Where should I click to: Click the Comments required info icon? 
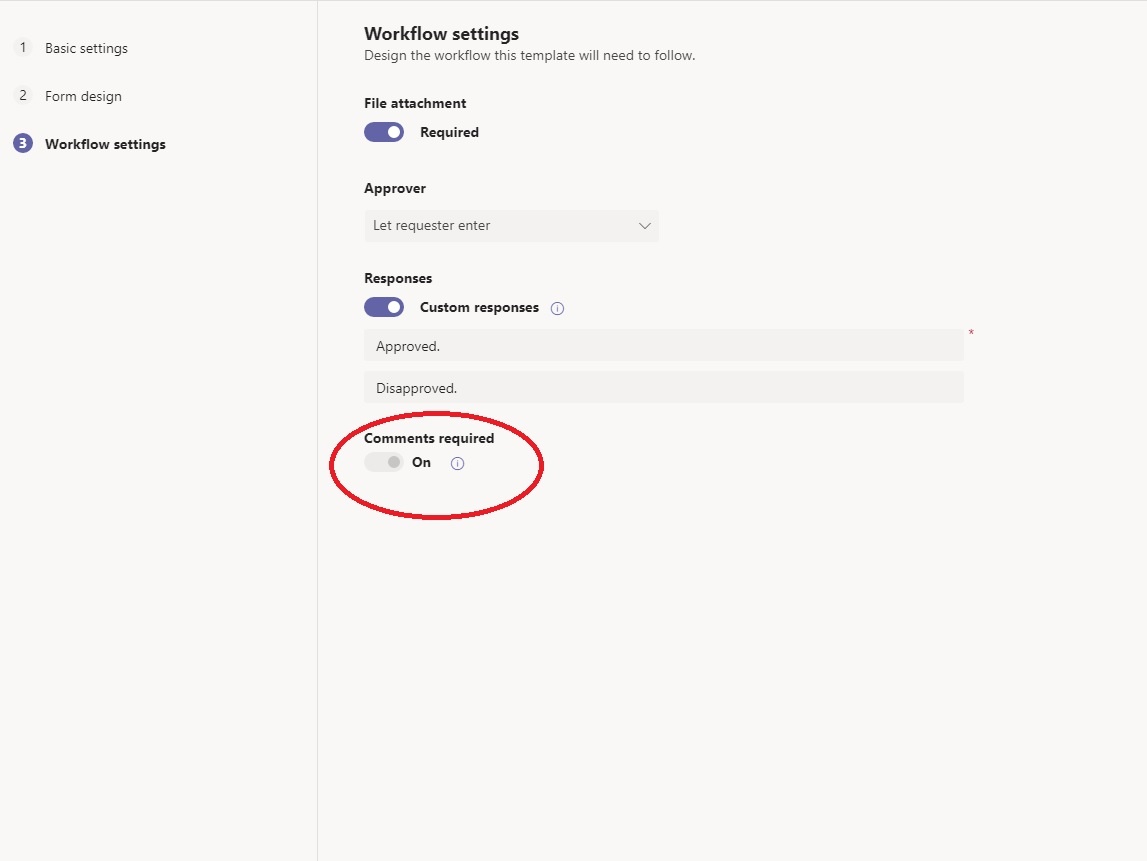tap(457, 463)
